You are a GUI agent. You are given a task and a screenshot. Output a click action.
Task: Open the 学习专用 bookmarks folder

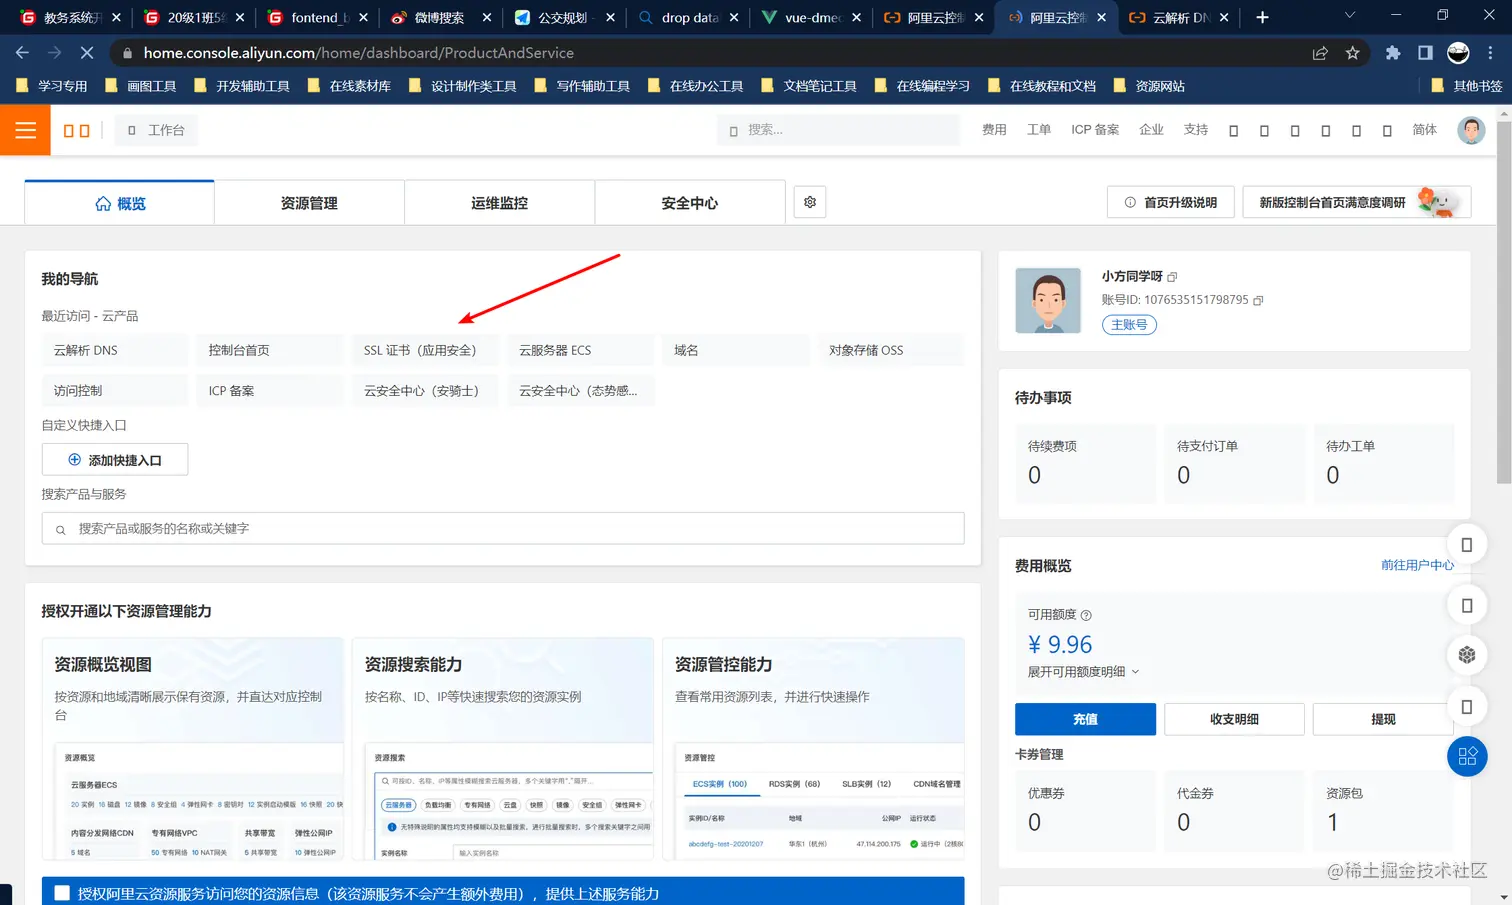coord(52,86)
